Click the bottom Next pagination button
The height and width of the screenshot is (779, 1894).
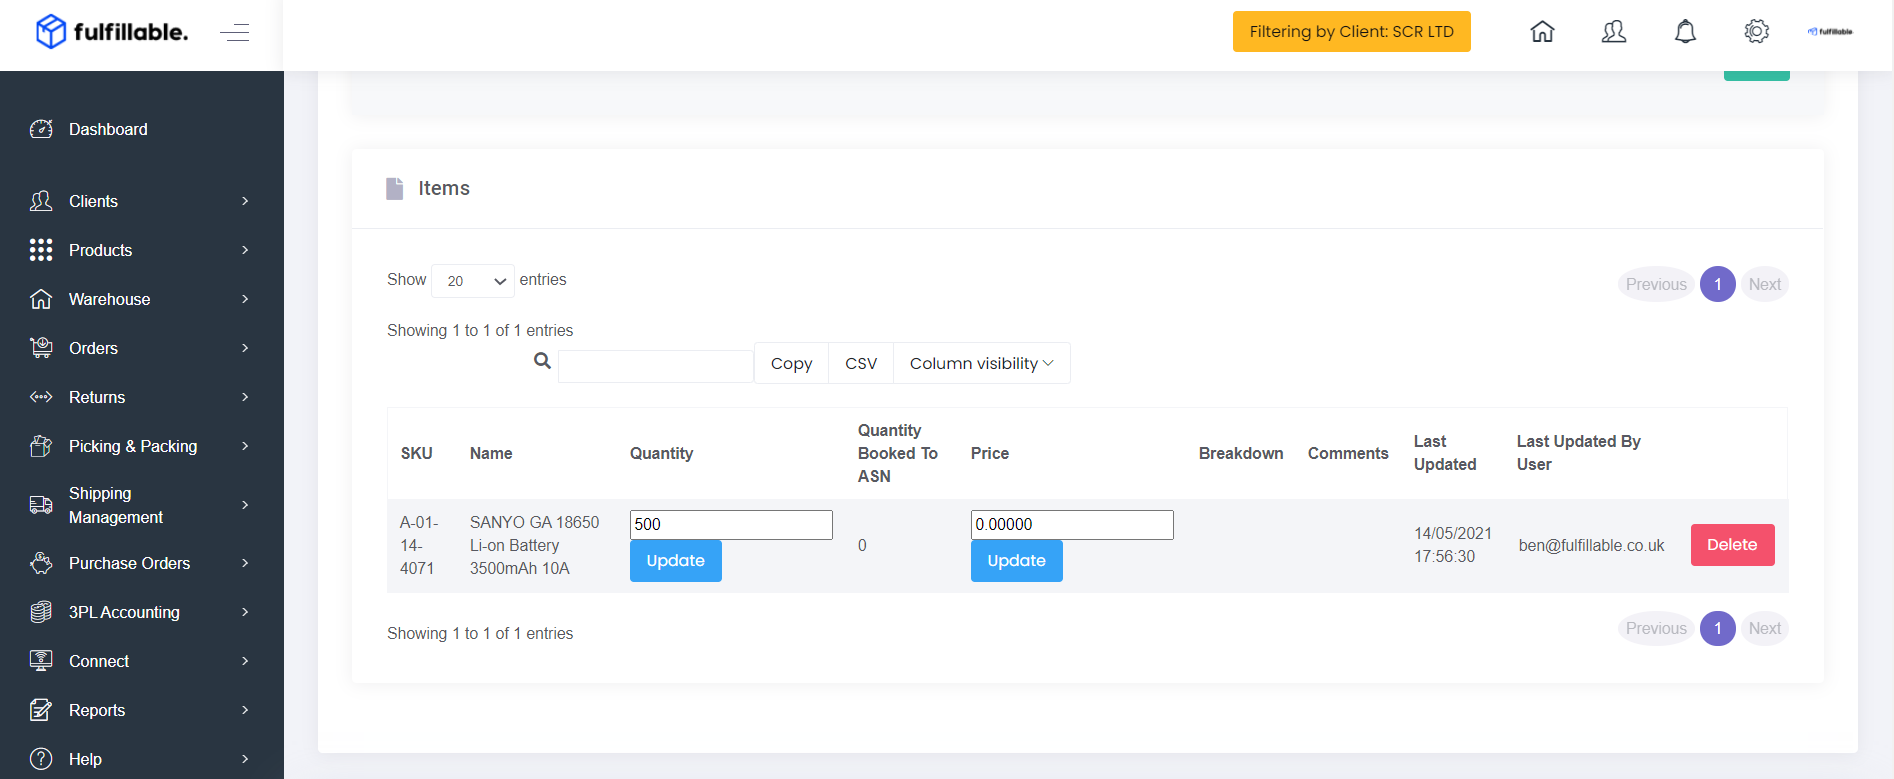pyautogui.click(x=1764, y=628)
